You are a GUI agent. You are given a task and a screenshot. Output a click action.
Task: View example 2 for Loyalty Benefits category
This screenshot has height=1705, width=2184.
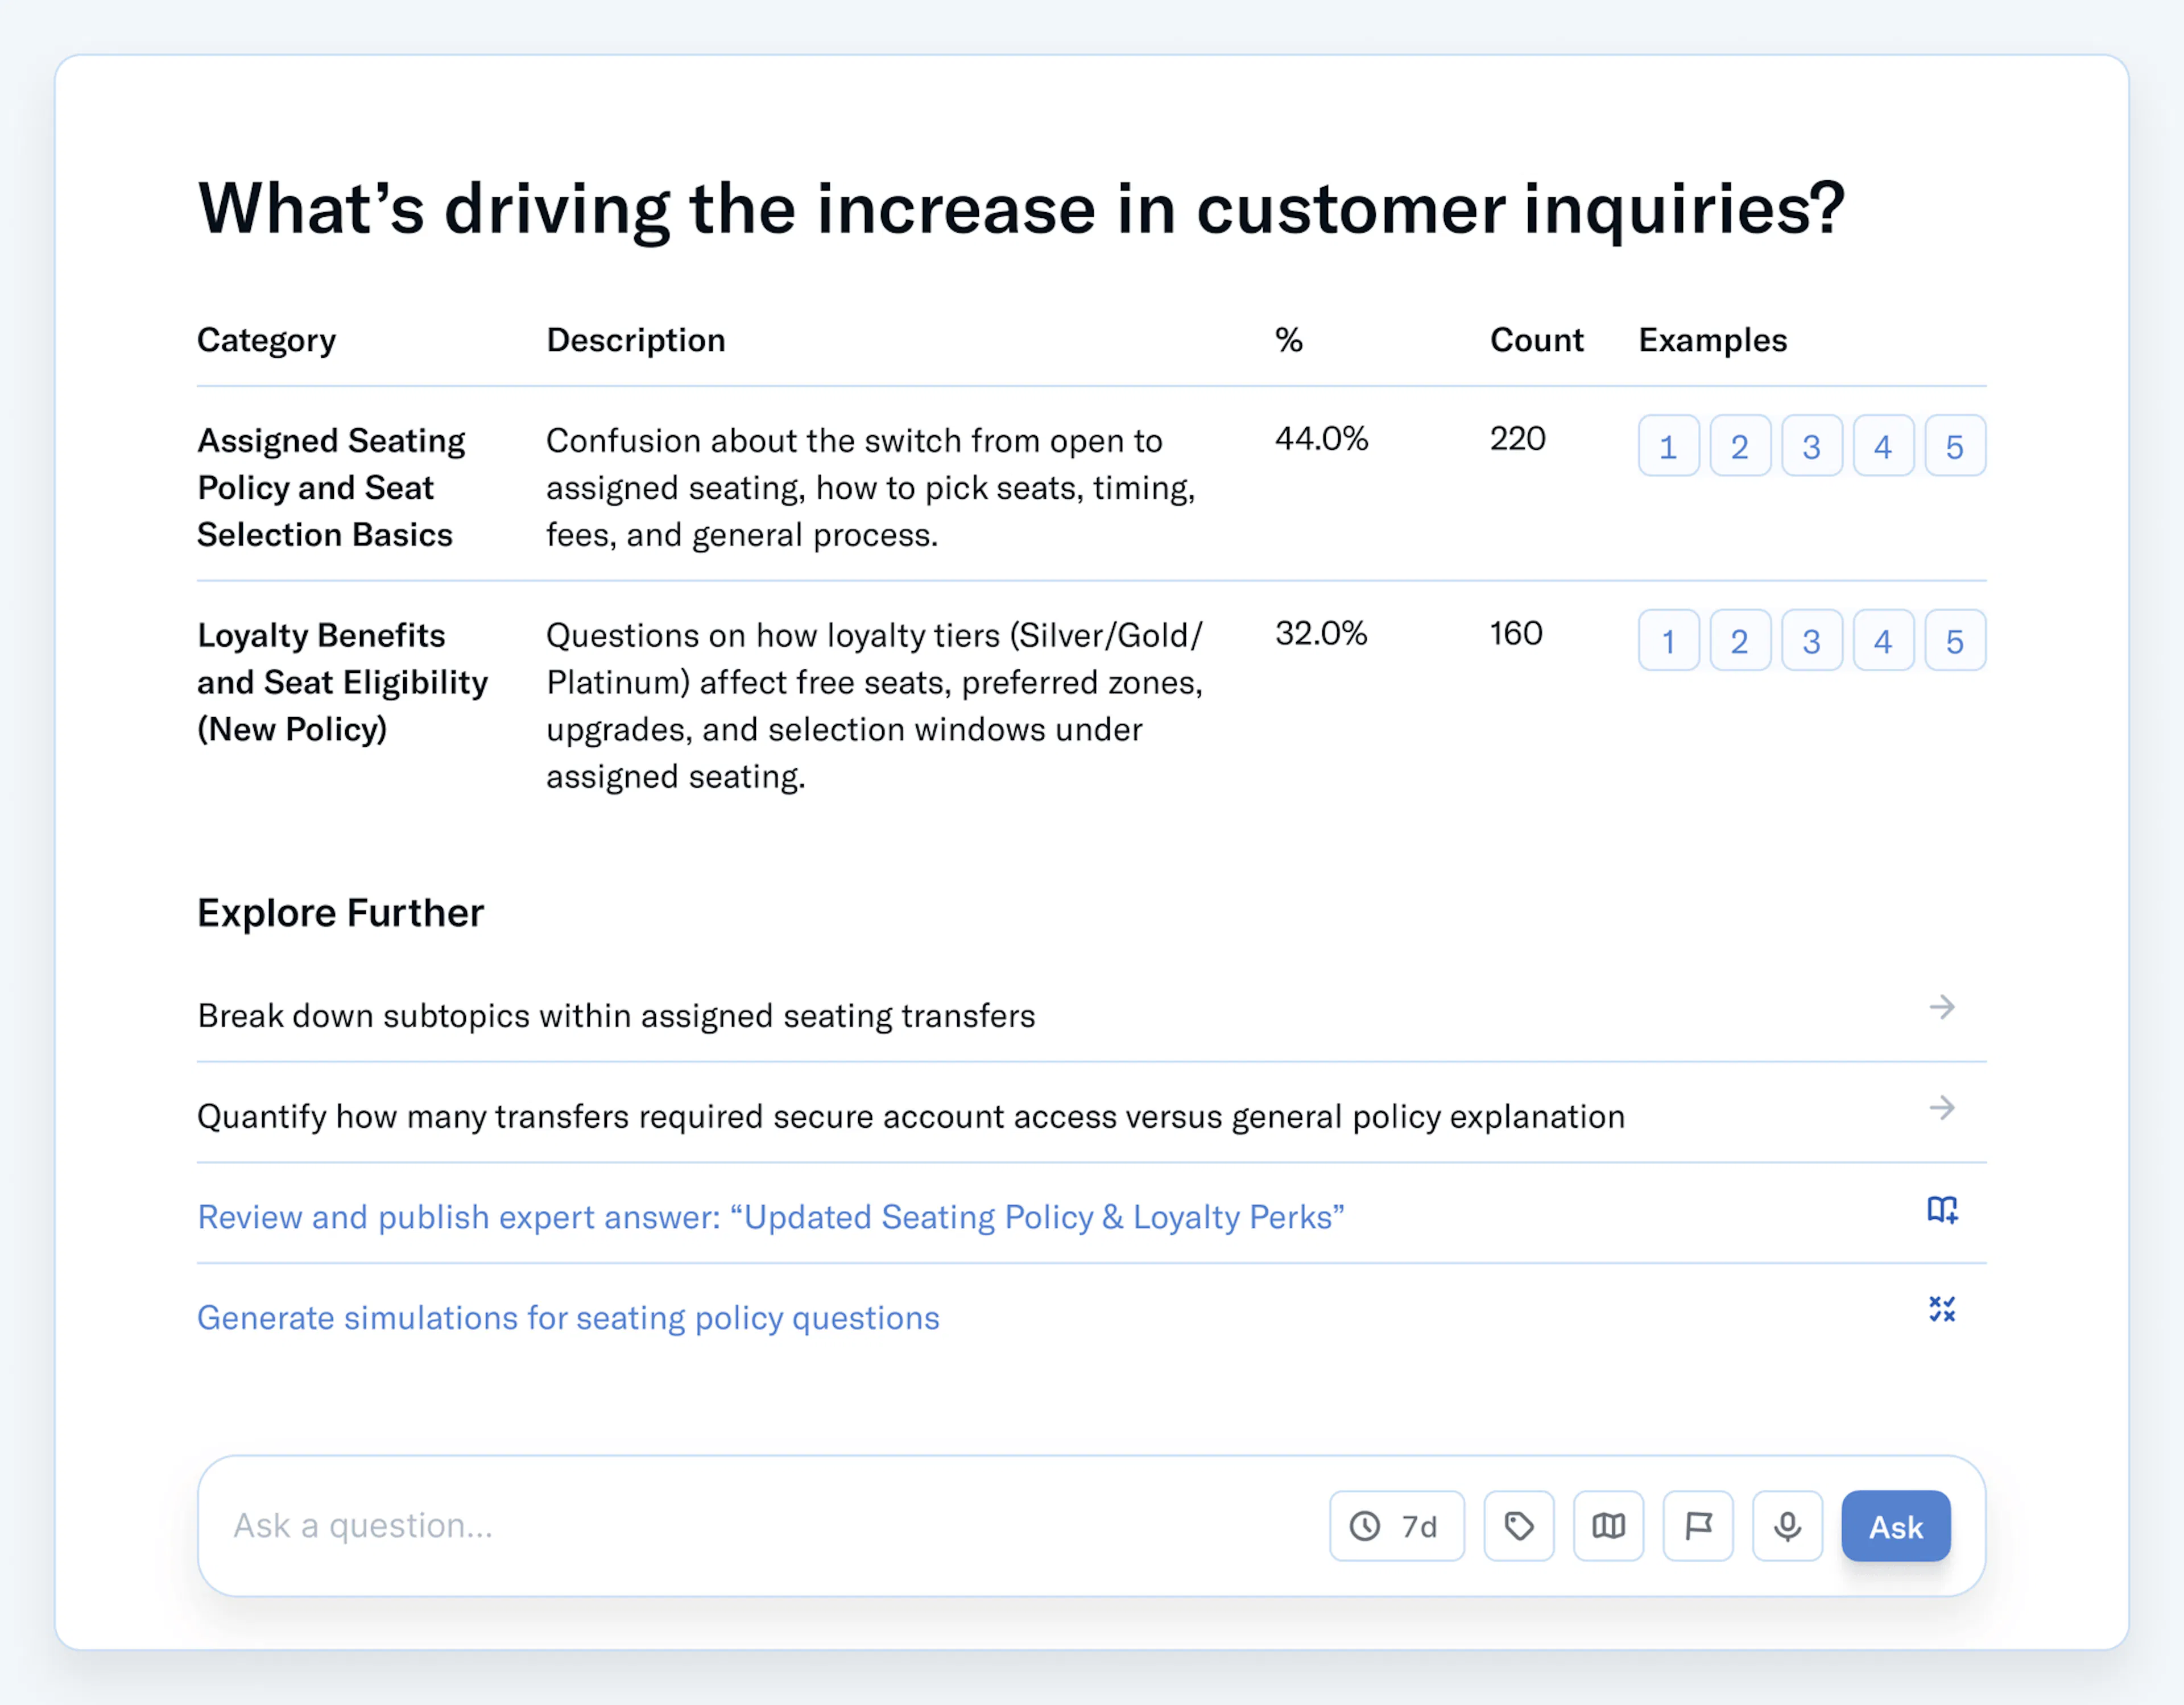(x=1740, y=640)
